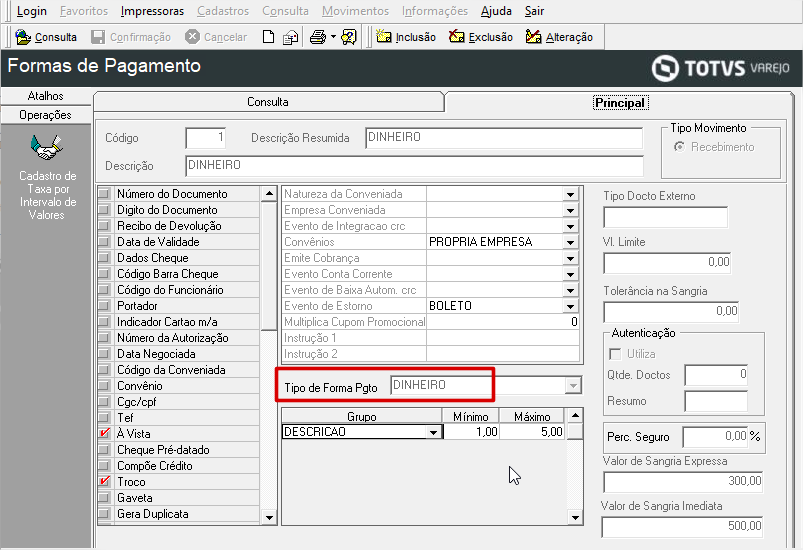
Task: Click the Tolerância na Sangria field
Action: [x=671, y=312]
